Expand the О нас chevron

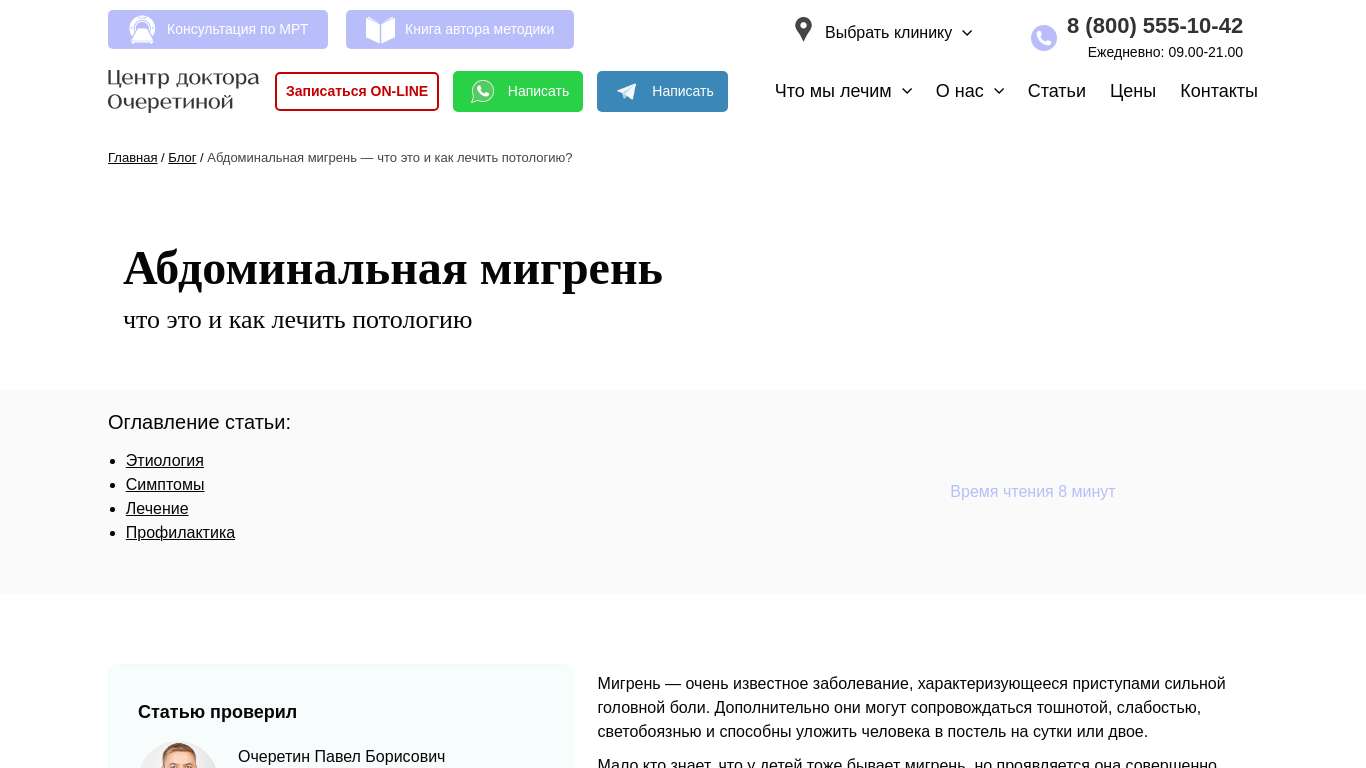tap(998, 91)
